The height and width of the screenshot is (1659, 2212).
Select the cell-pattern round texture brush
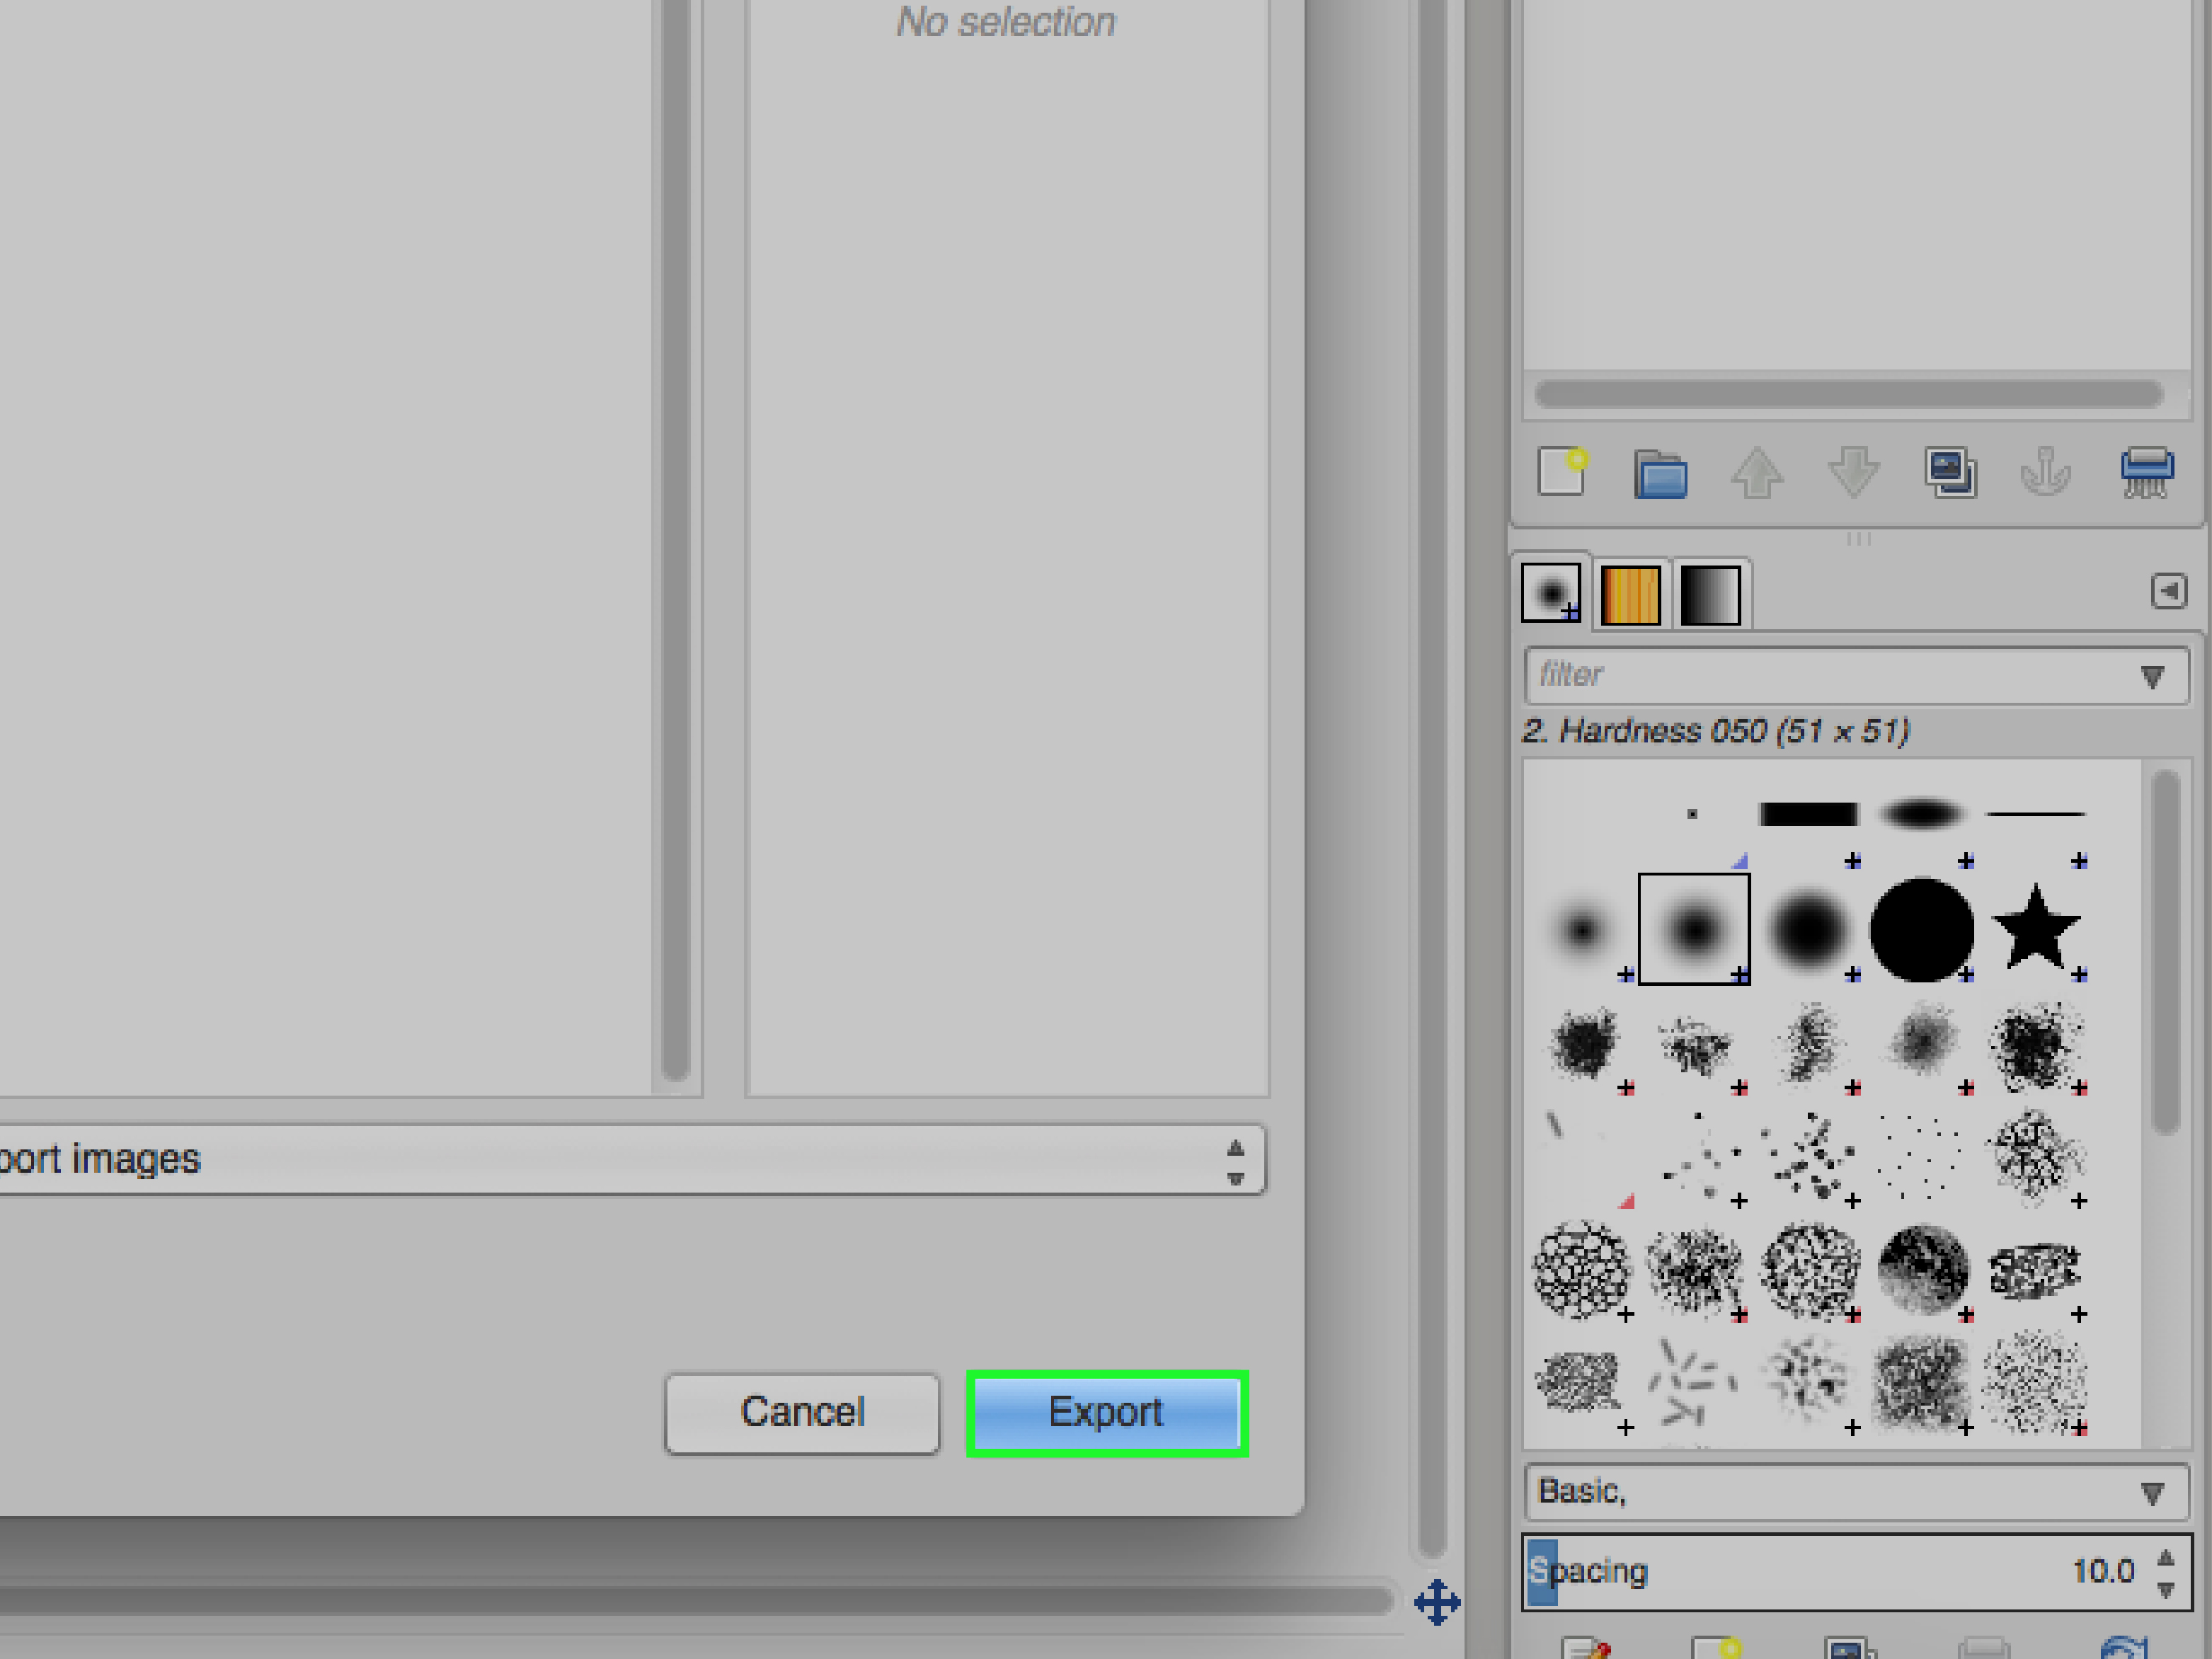(x=1581, y=1270)
